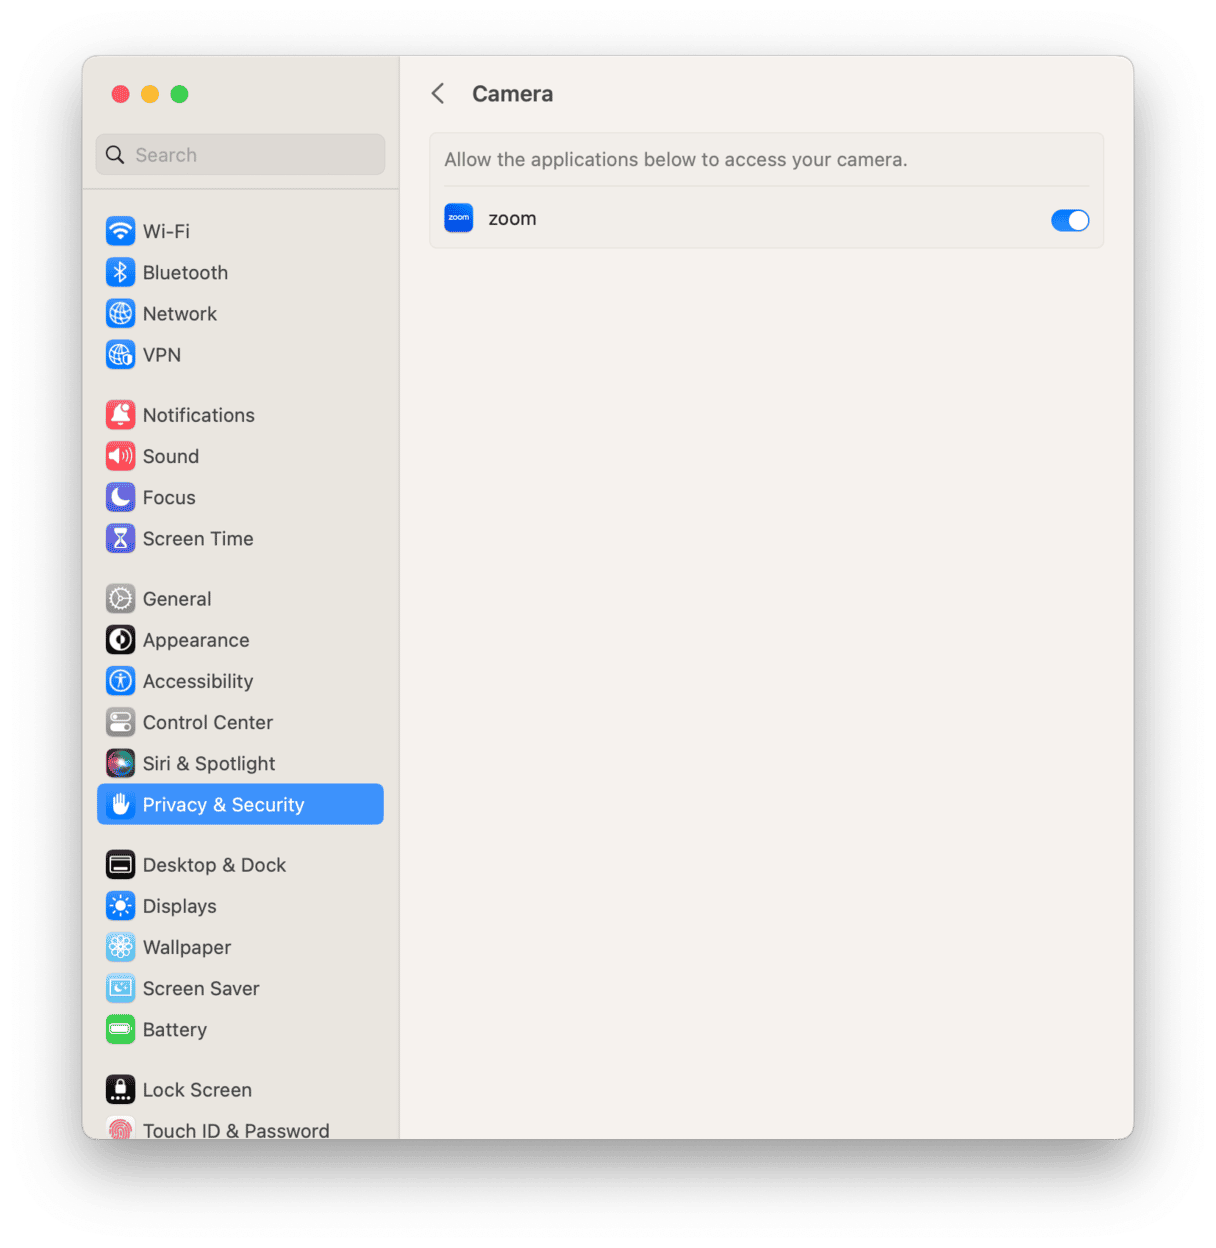Close the System Settings window
Image resolution: width=1216 pixels, height=1248 pixels.
(x=120, y=94)
